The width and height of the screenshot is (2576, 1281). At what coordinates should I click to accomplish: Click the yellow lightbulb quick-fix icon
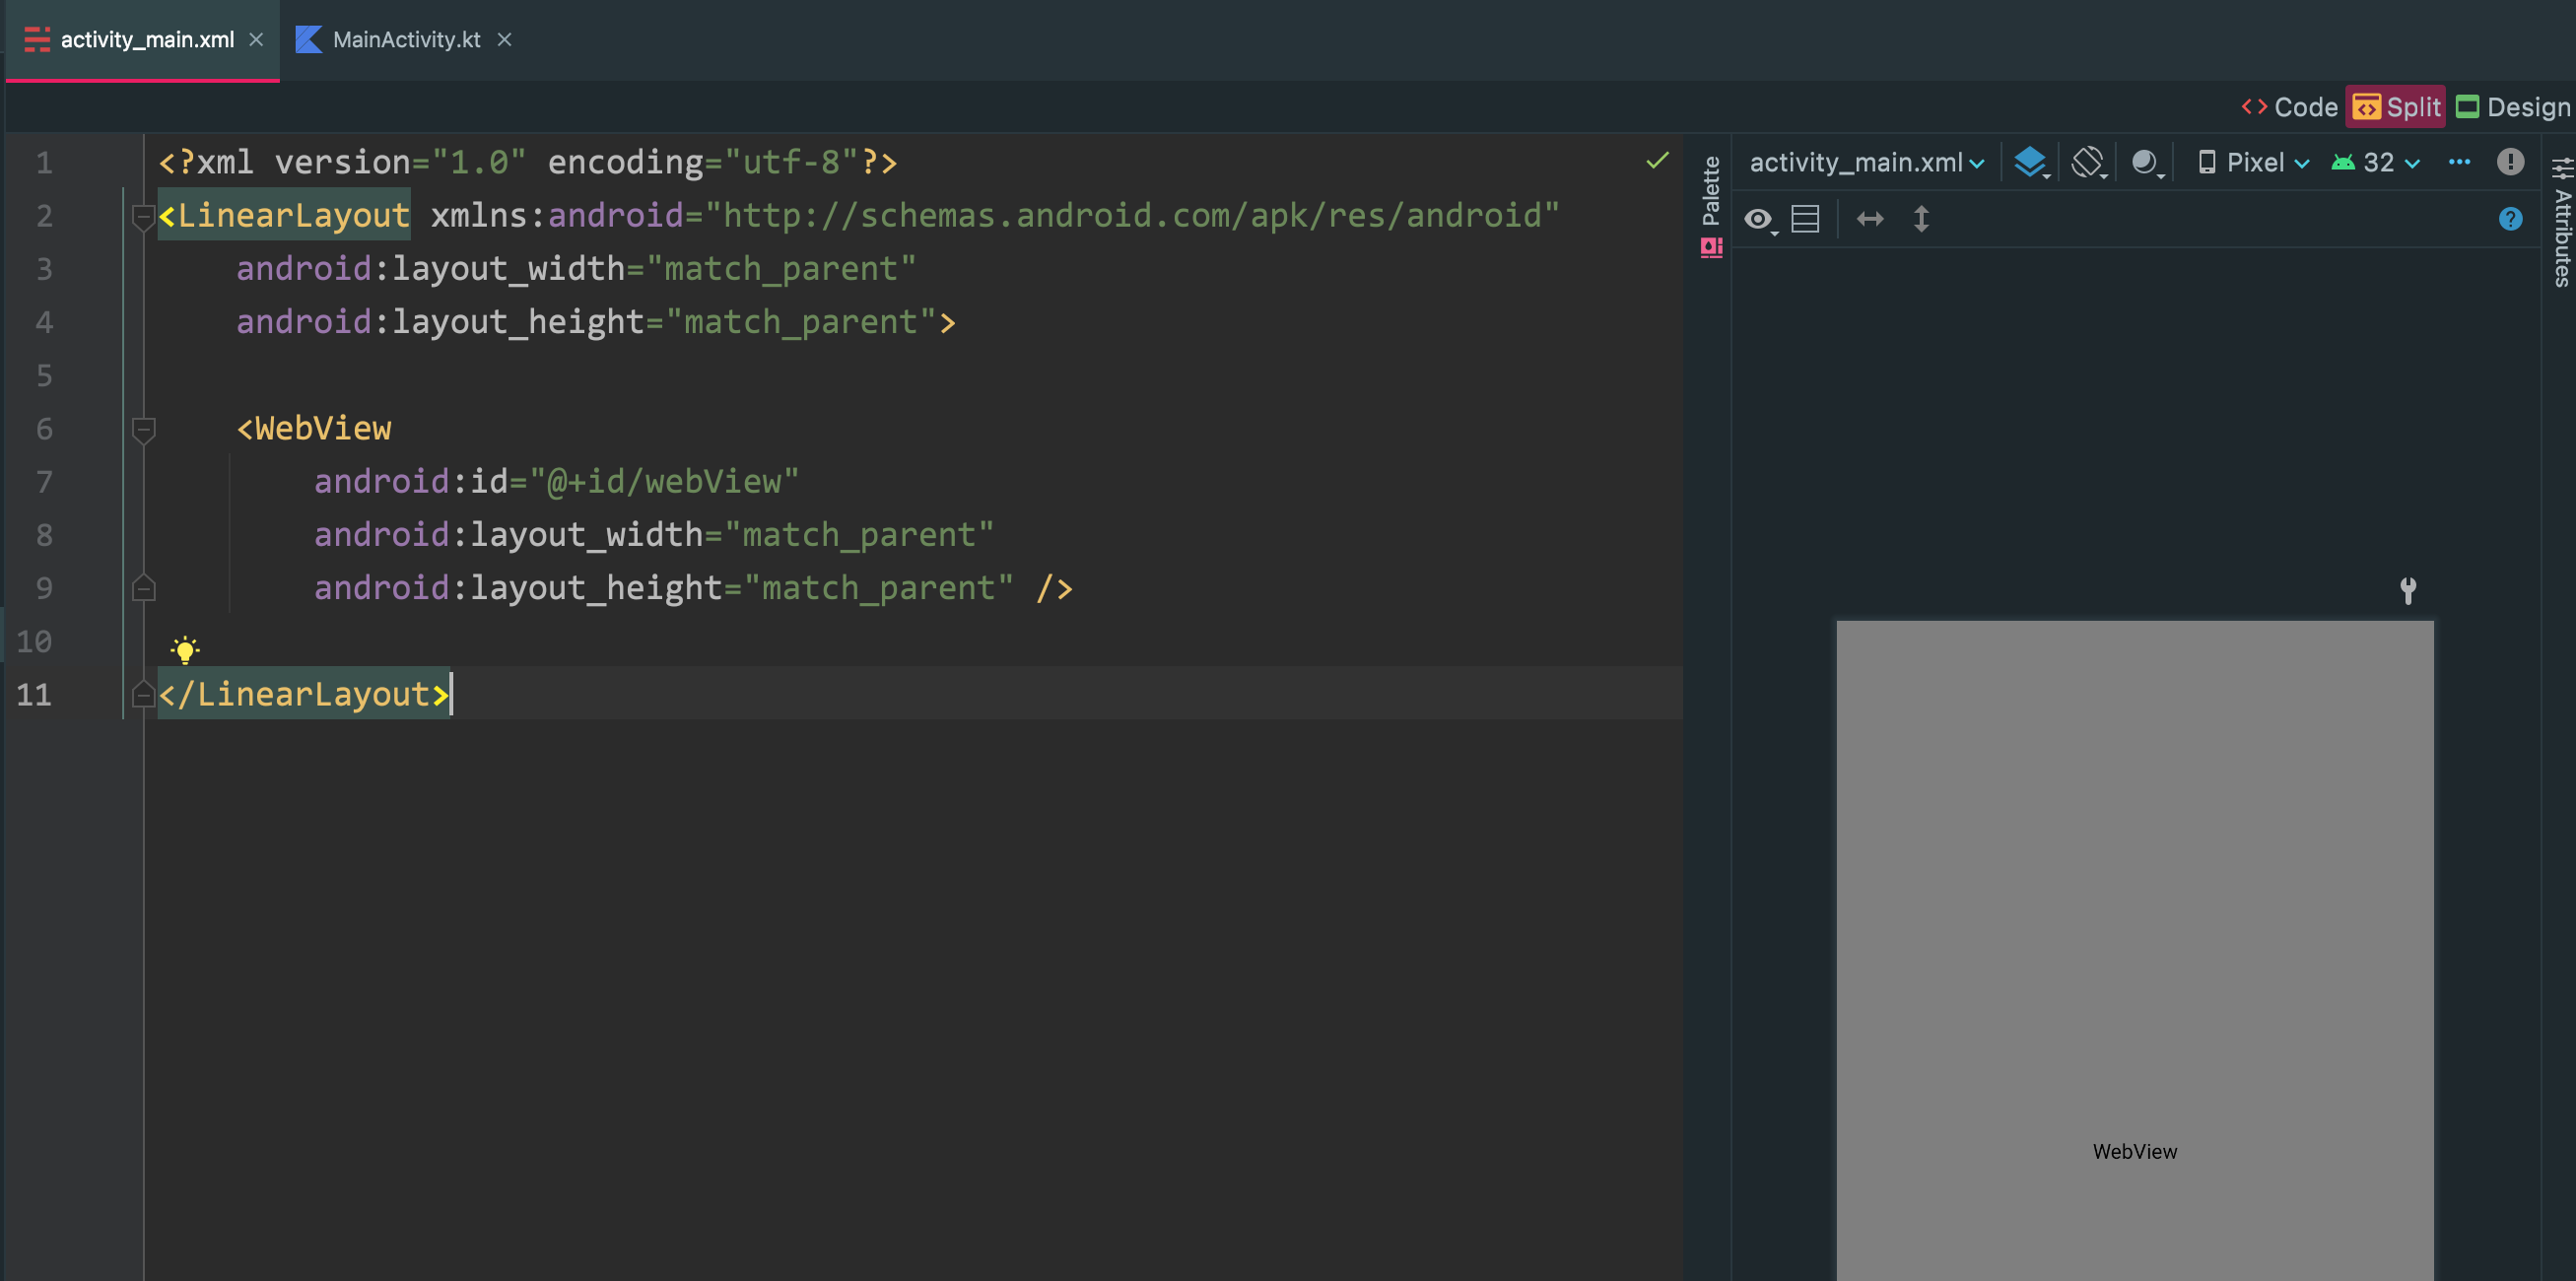tap(185, 650)
